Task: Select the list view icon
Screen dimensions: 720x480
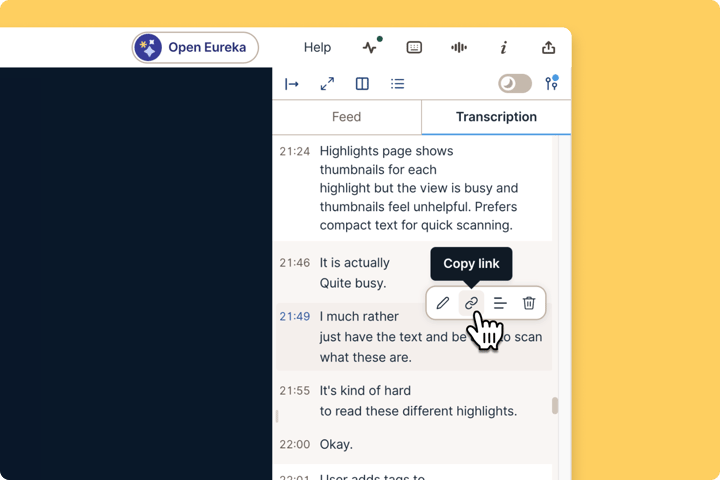Action: 398,84
